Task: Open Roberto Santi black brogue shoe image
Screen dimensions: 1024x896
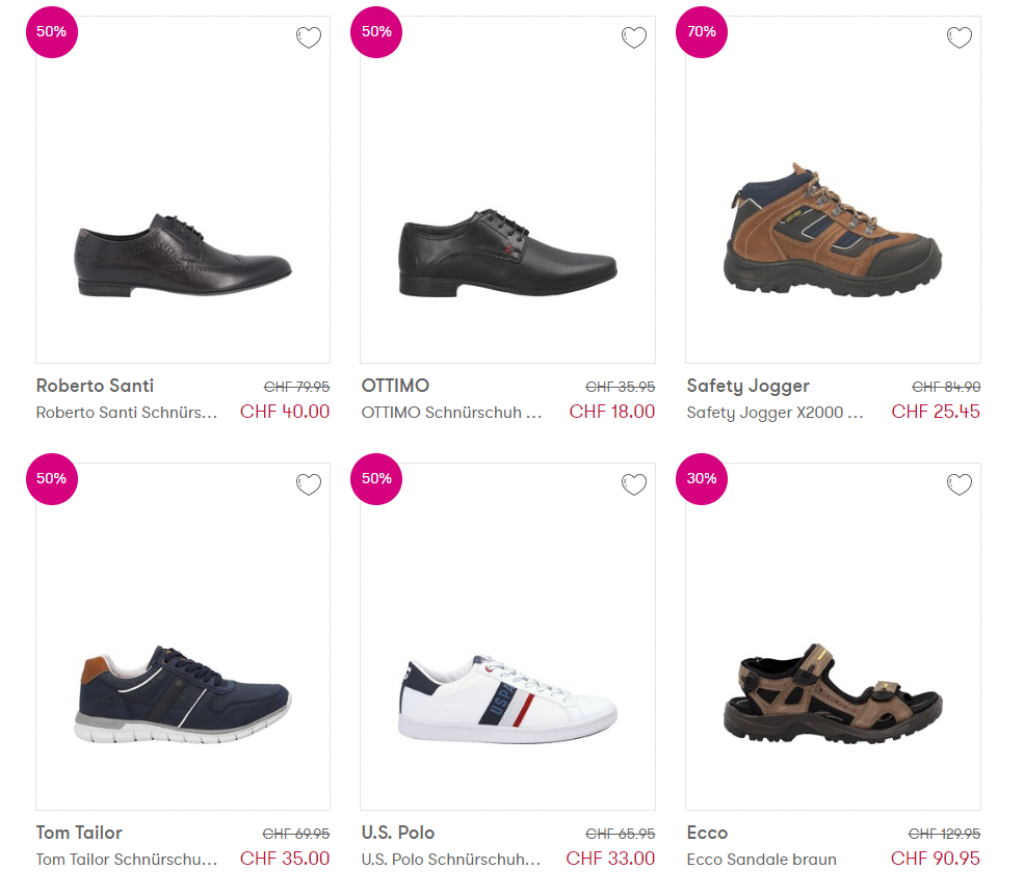Action: point(183,255)
